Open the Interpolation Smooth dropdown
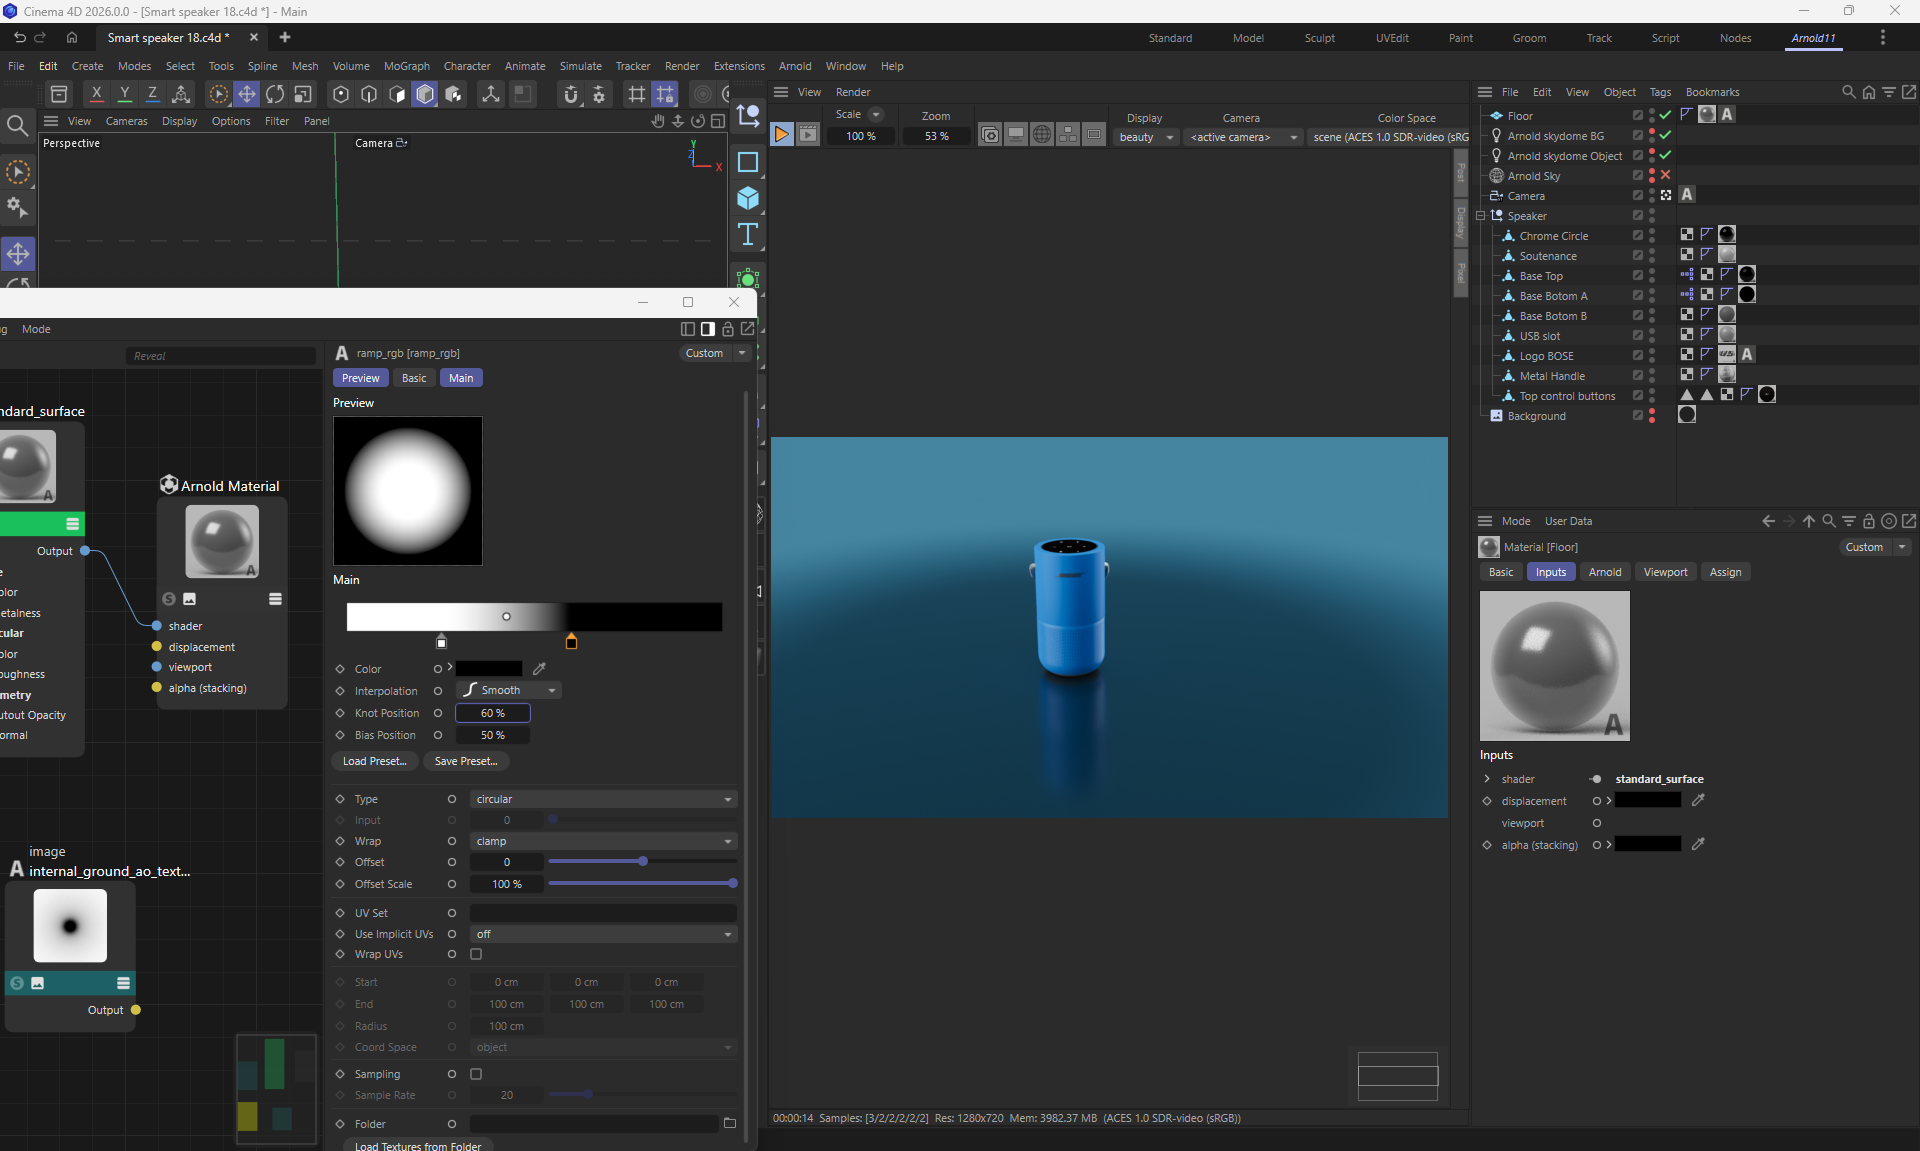The height and width of the screenshot is (1151, 1920). pyautogui.click(x=509, y=691)
